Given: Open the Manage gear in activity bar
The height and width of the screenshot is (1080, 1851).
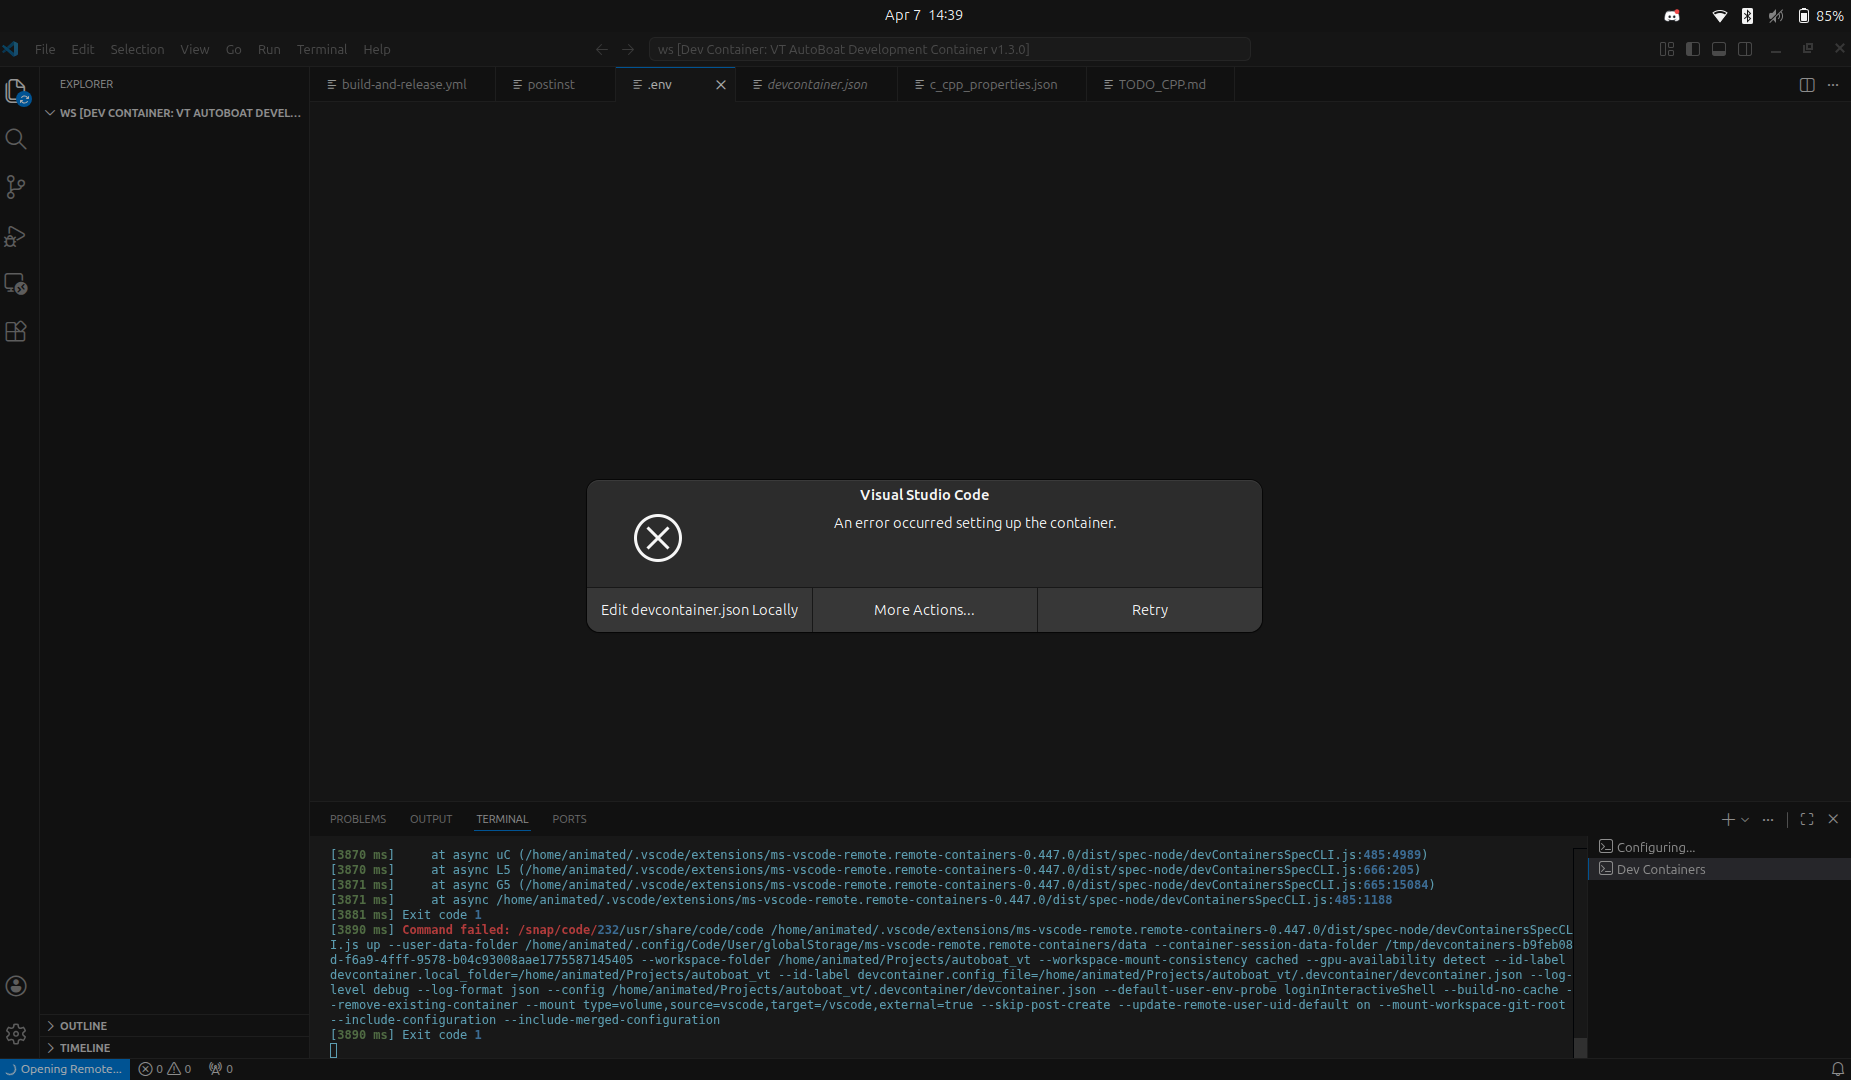Looking at the screenshot, I should pos(16,1034).
